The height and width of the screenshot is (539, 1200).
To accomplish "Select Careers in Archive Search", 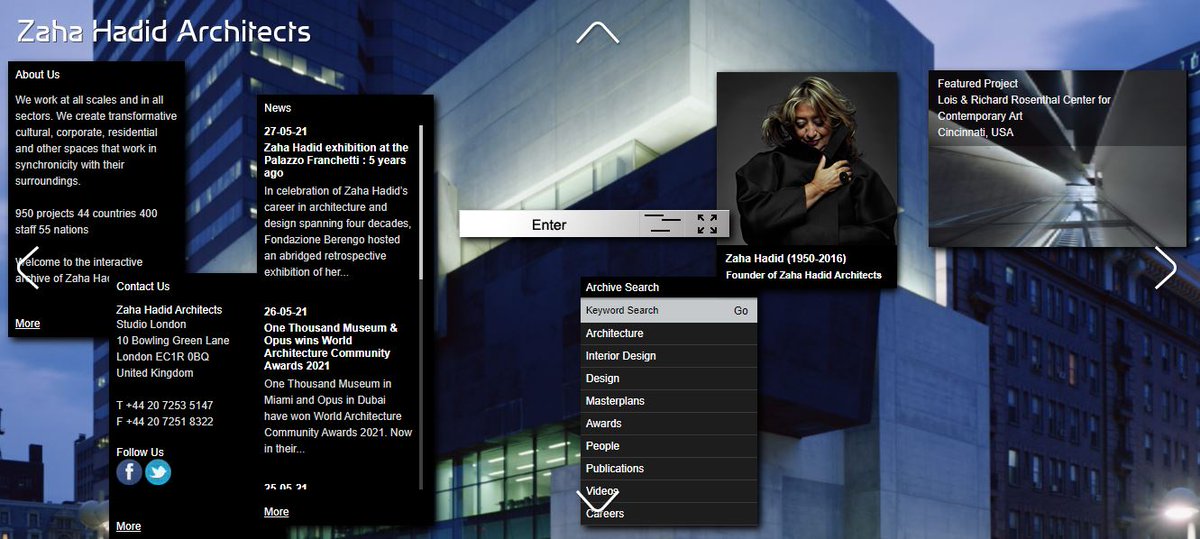I will coord(669,513).
